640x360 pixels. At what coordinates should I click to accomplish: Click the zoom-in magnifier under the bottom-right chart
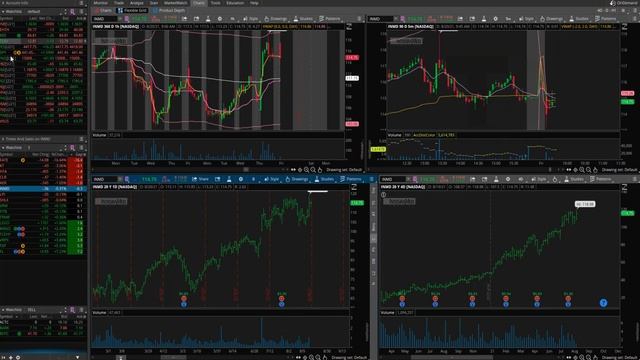pyautogui.click(x=582, y=358)
